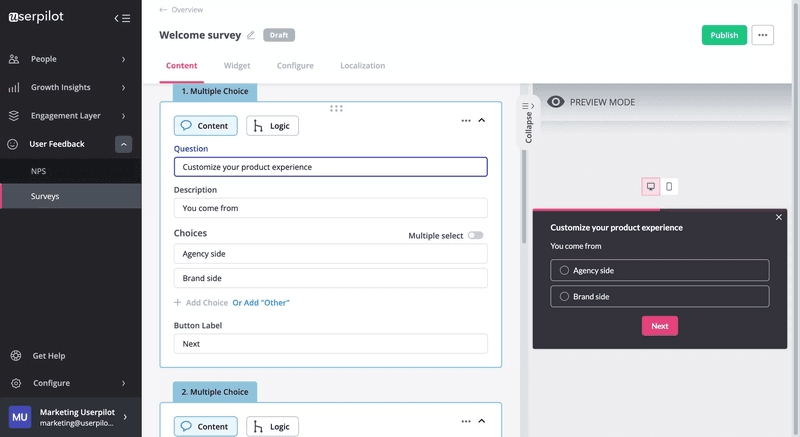Click the Question input field
The image size is (800, 437).
331,167
